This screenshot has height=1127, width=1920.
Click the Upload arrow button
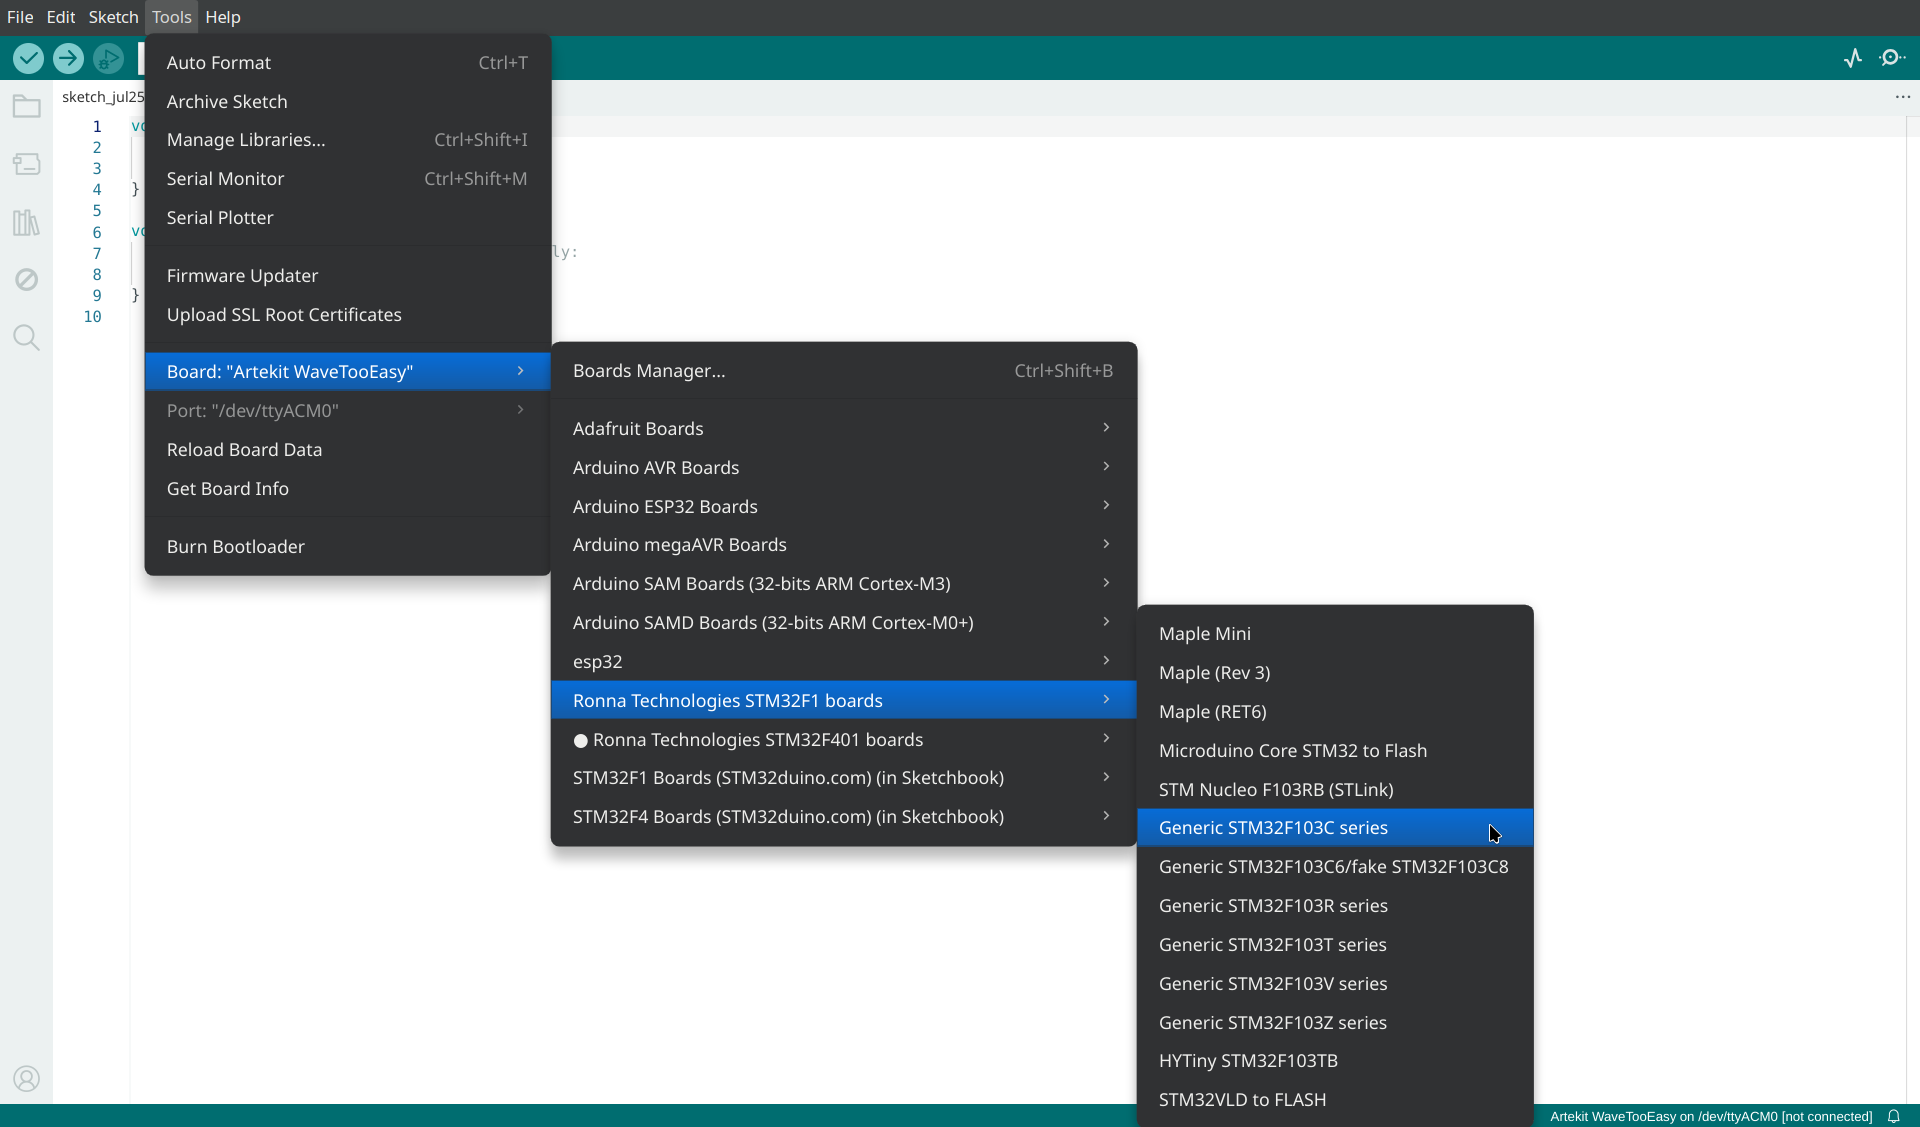pyautogui.click(x=68, y=59)
